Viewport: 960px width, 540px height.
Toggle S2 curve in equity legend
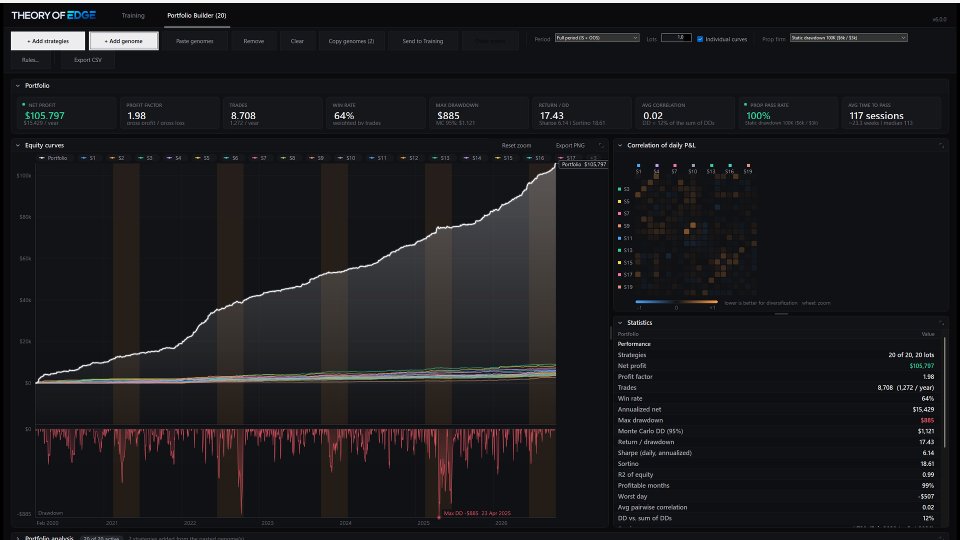pyautogui.click(x=116, y=158)
